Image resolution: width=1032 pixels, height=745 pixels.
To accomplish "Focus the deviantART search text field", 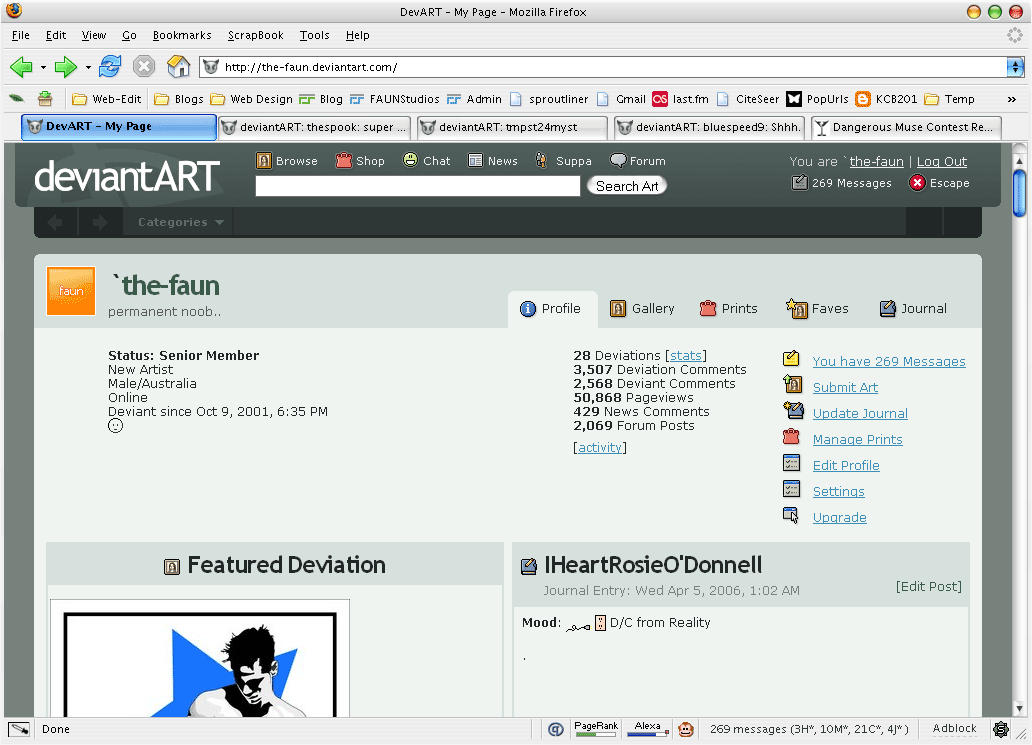I will pos(417,186).
